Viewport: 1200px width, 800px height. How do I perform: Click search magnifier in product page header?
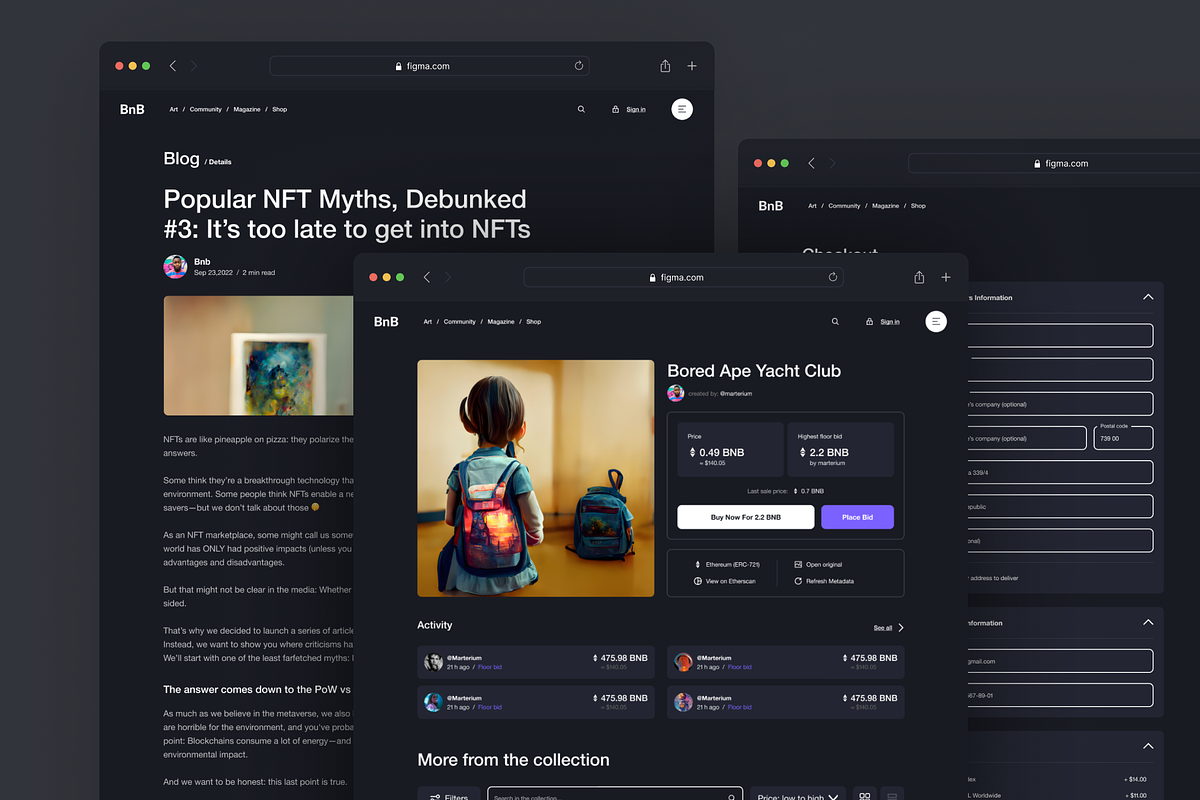(x=835, y=322)
